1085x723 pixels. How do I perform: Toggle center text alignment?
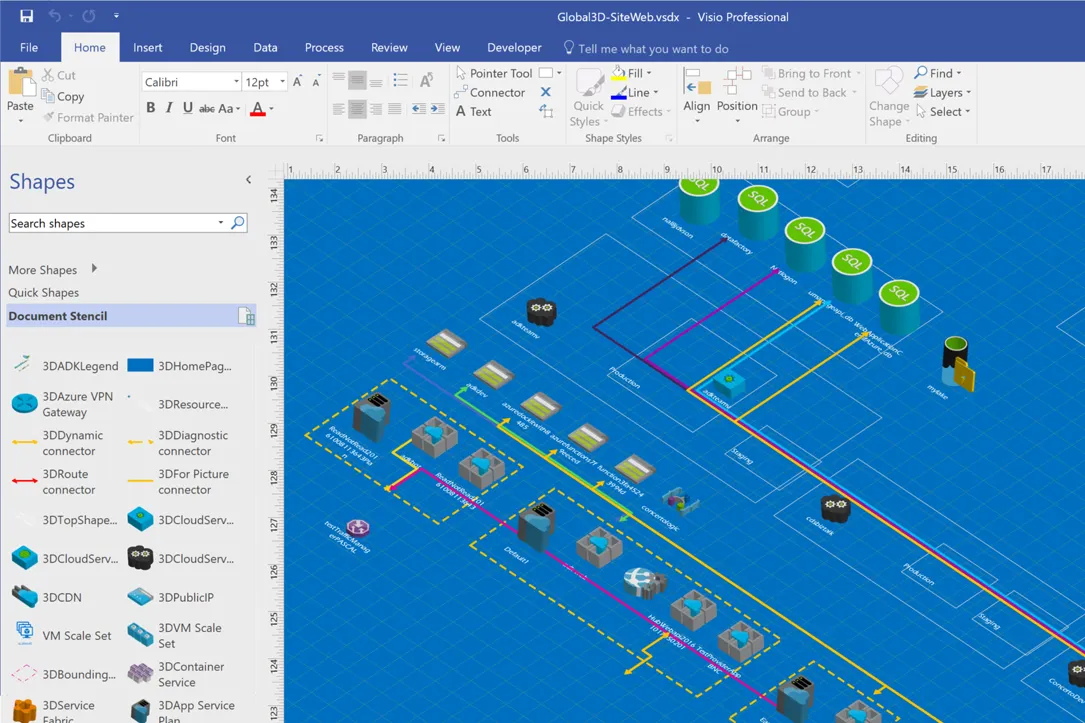(x=357, y=109)
